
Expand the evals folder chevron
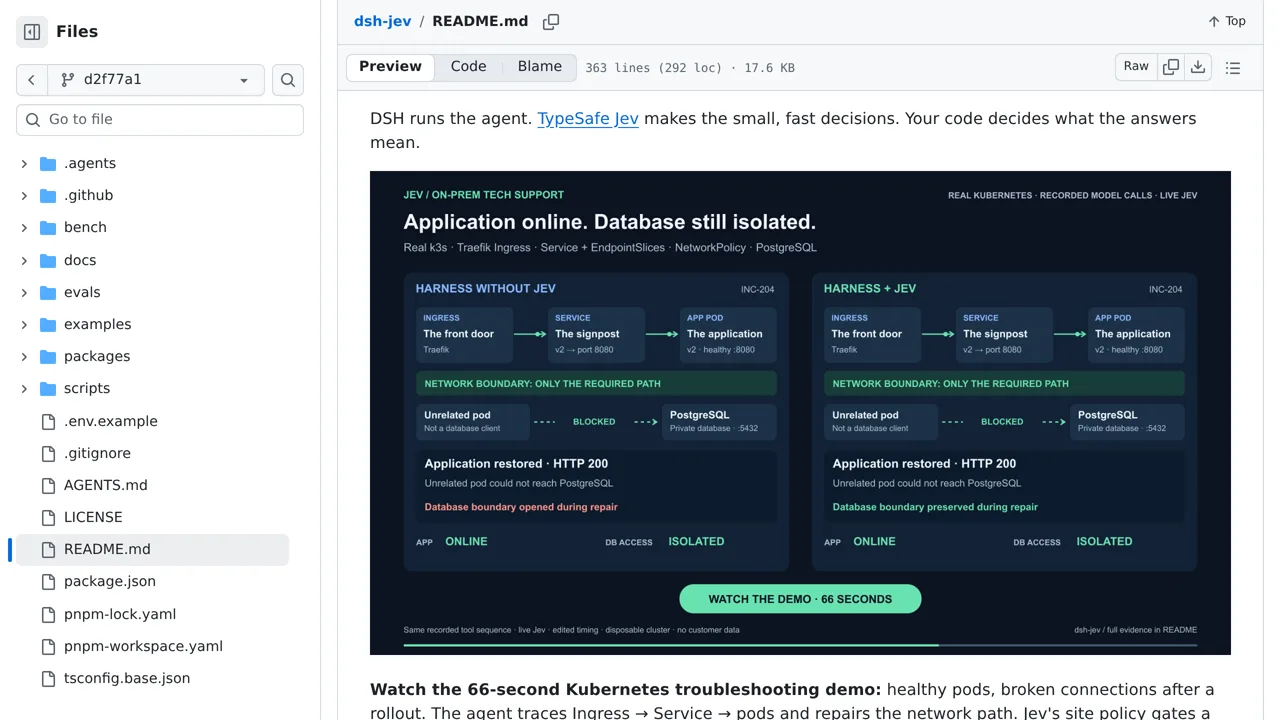click(x=24, y=292)
